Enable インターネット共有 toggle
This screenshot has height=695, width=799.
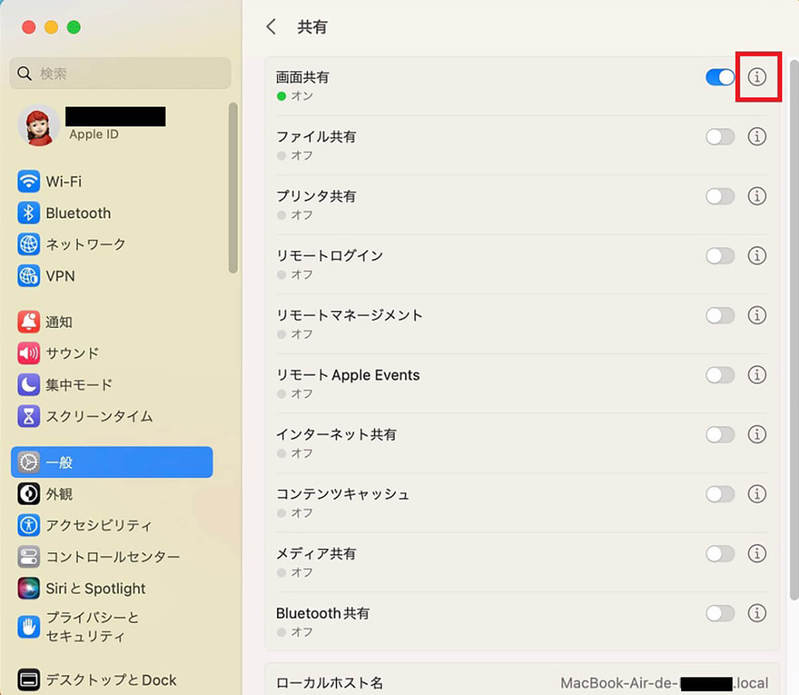pyautogui.click(x=720, y=435)
